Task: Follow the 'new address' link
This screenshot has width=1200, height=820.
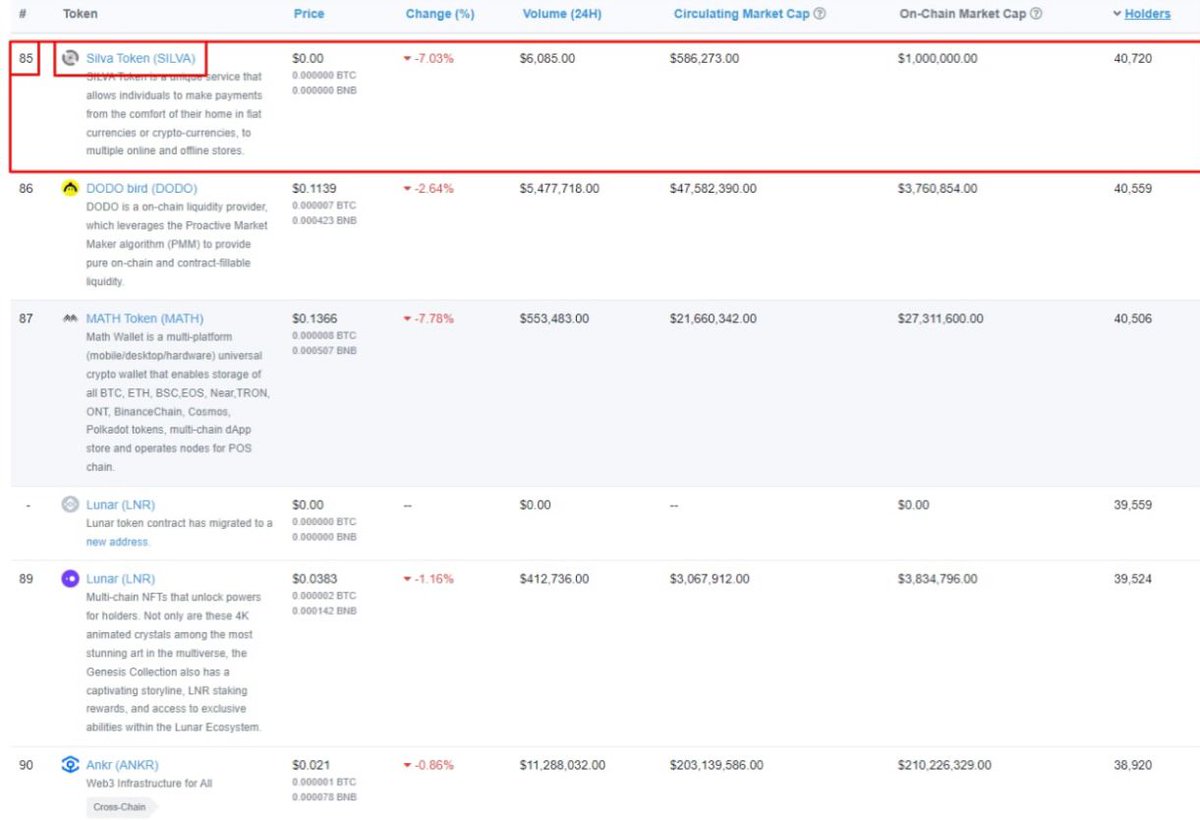Action: click(117, 542)
